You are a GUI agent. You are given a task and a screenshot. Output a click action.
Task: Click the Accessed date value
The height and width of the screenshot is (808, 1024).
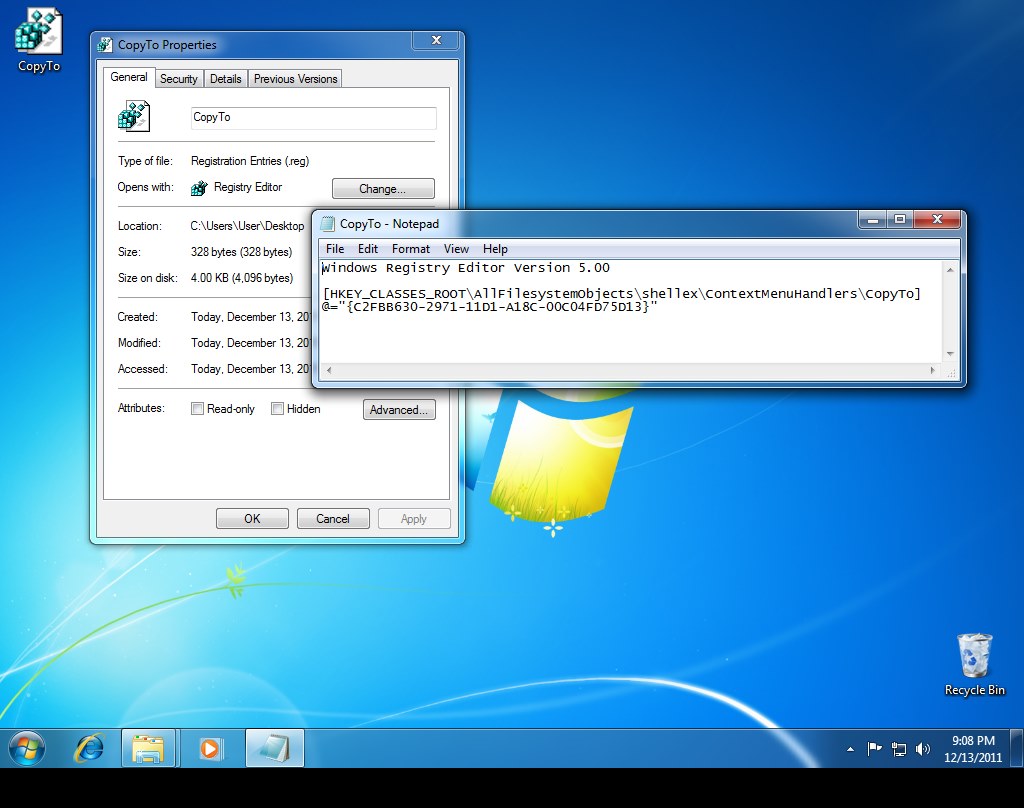tap(251, 369)
